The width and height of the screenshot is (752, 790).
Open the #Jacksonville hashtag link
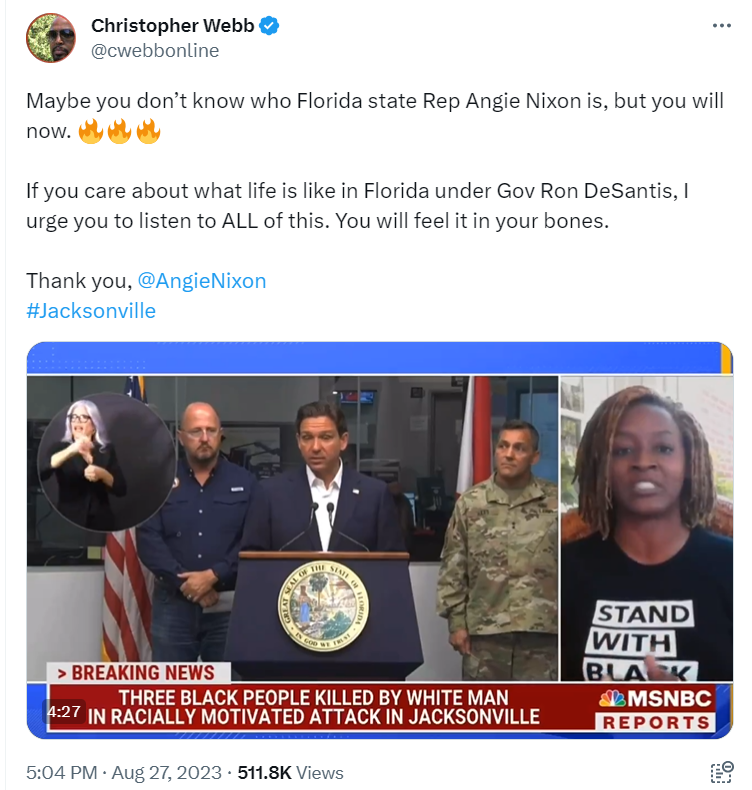tap(91, 310)
